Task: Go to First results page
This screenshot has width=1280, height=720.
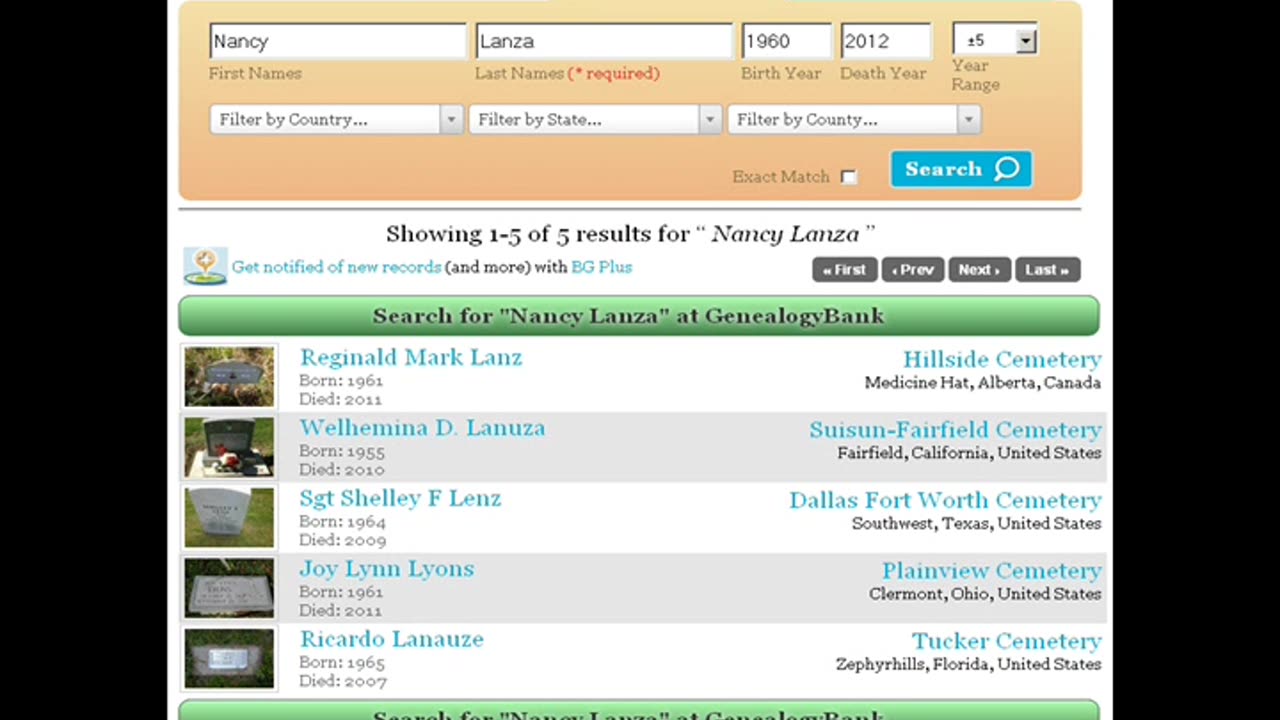Action: [x=845, y=270]
